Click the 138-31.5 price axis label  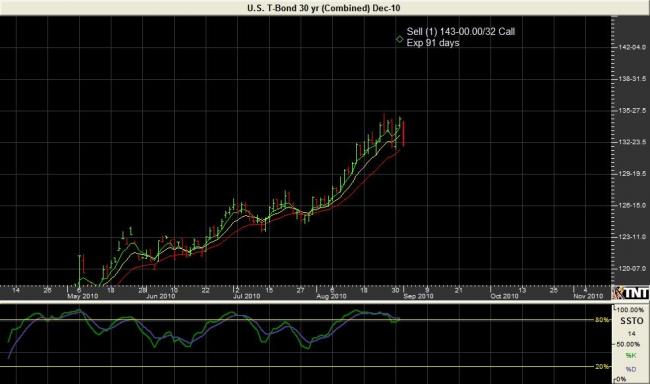632,79
